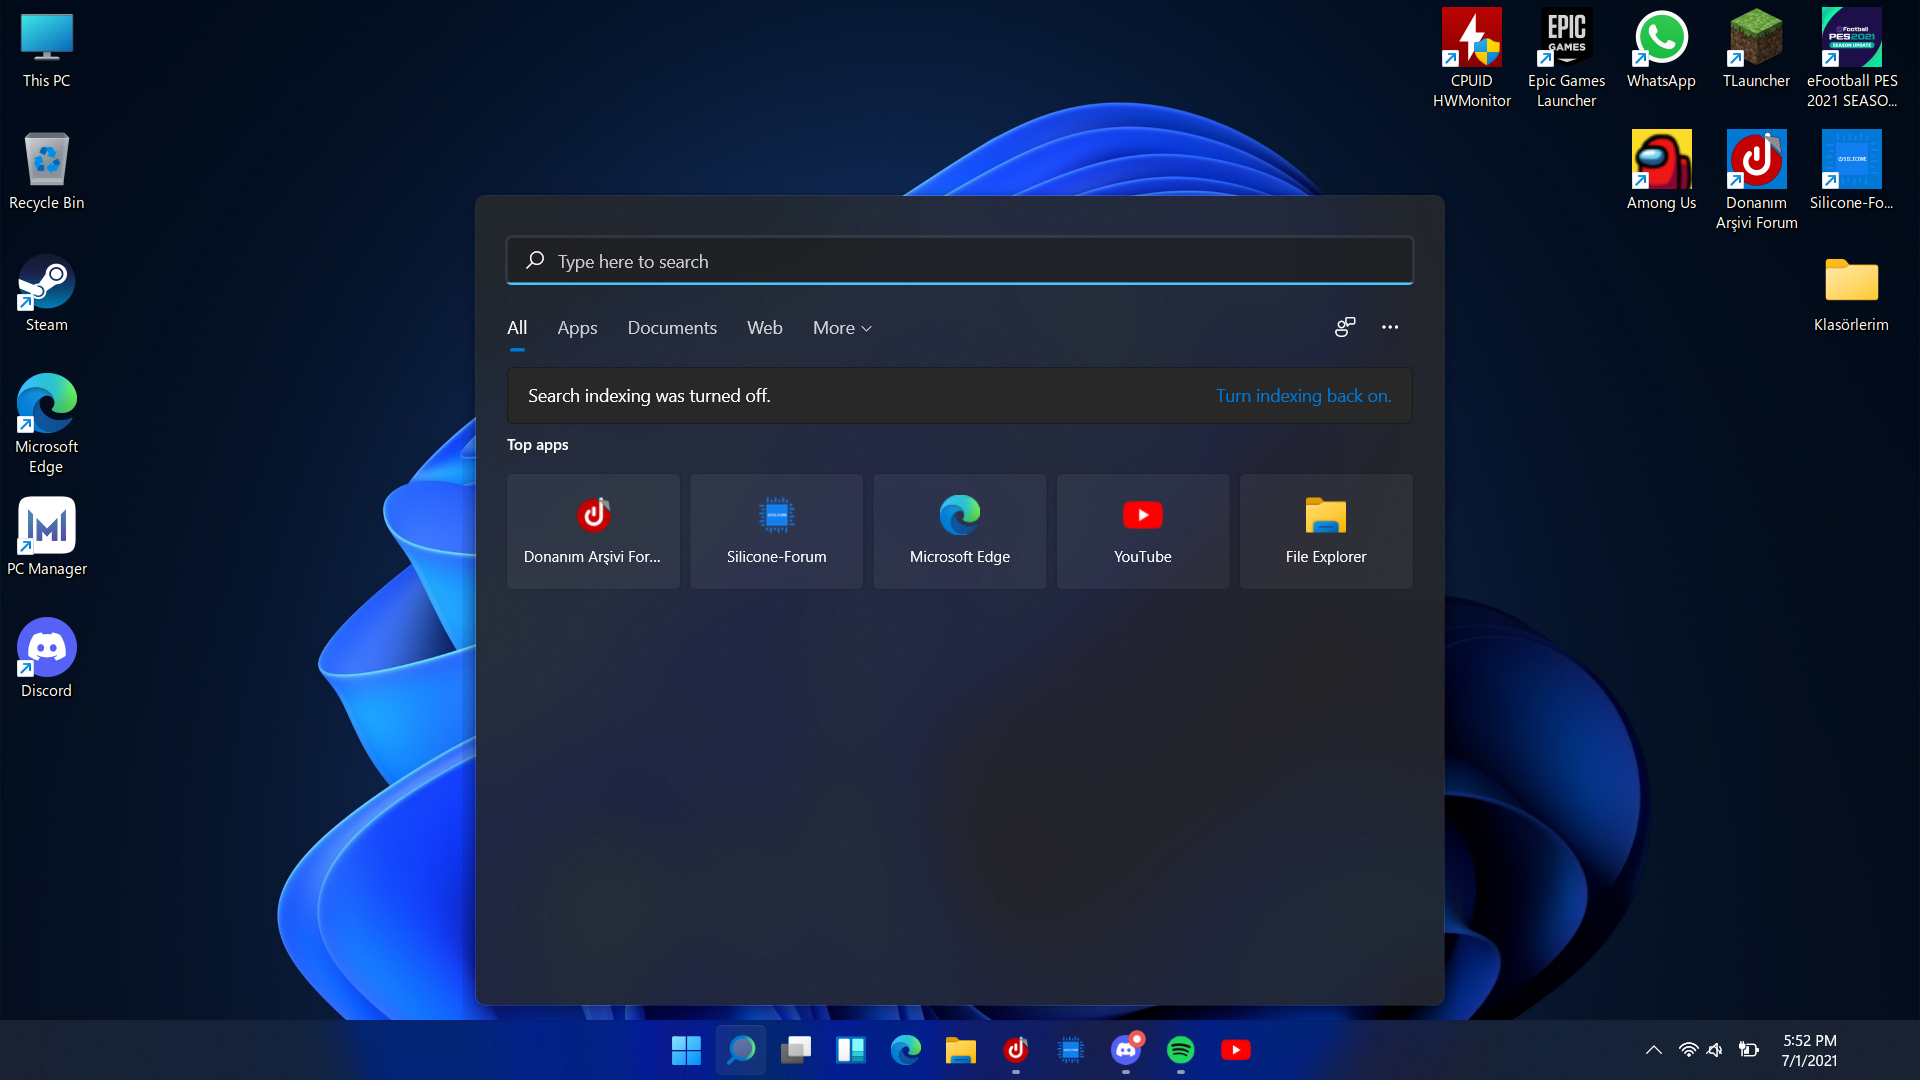1920x1080 pixels.
Task: Expand the More dropdown
Action: pos(842,328)
